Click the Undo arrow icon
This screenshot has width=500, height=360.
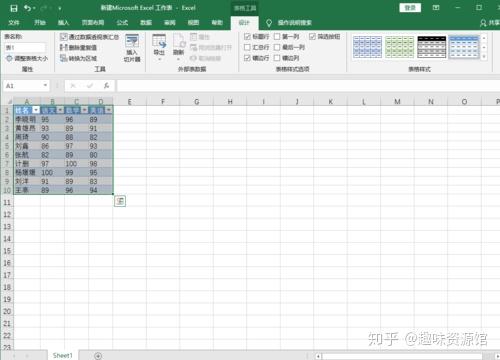(27, 8)
